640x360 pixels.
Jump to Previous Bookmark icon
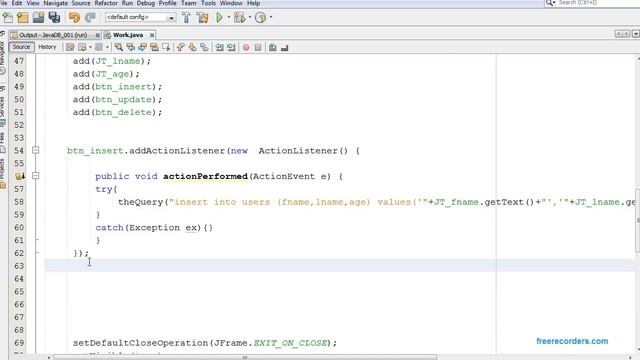[181, 47]
